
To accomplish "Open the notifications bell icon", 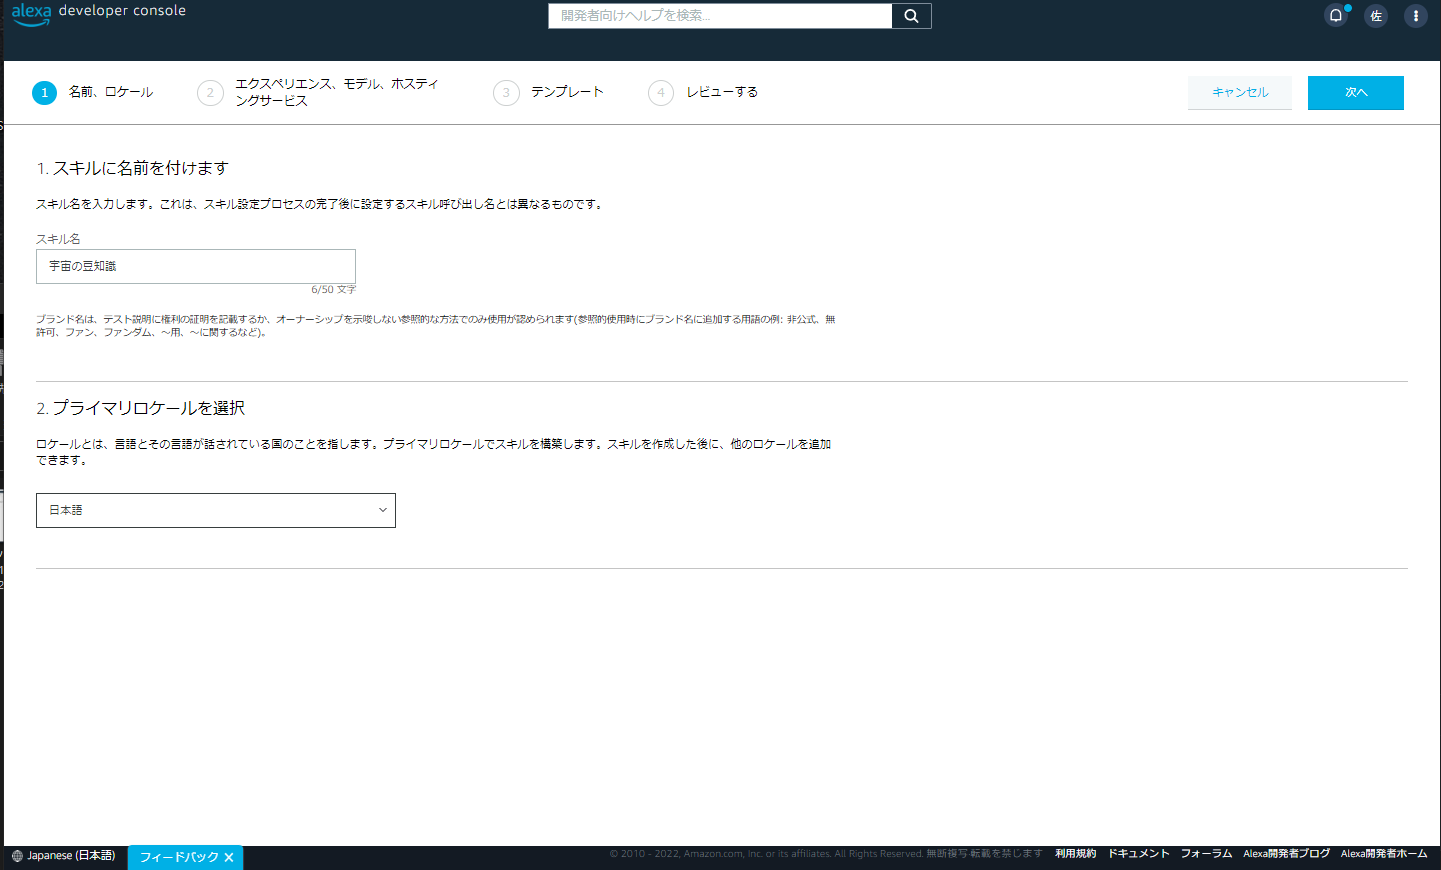I will [1336, 15].
